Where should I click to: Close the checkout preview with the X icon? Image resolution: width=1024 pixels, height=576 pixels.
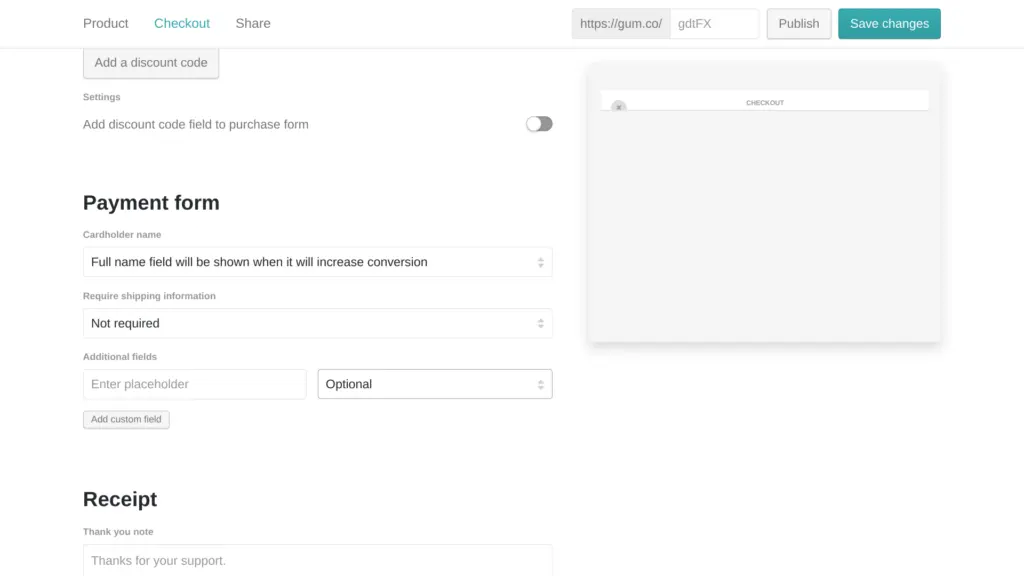point(618,106)
